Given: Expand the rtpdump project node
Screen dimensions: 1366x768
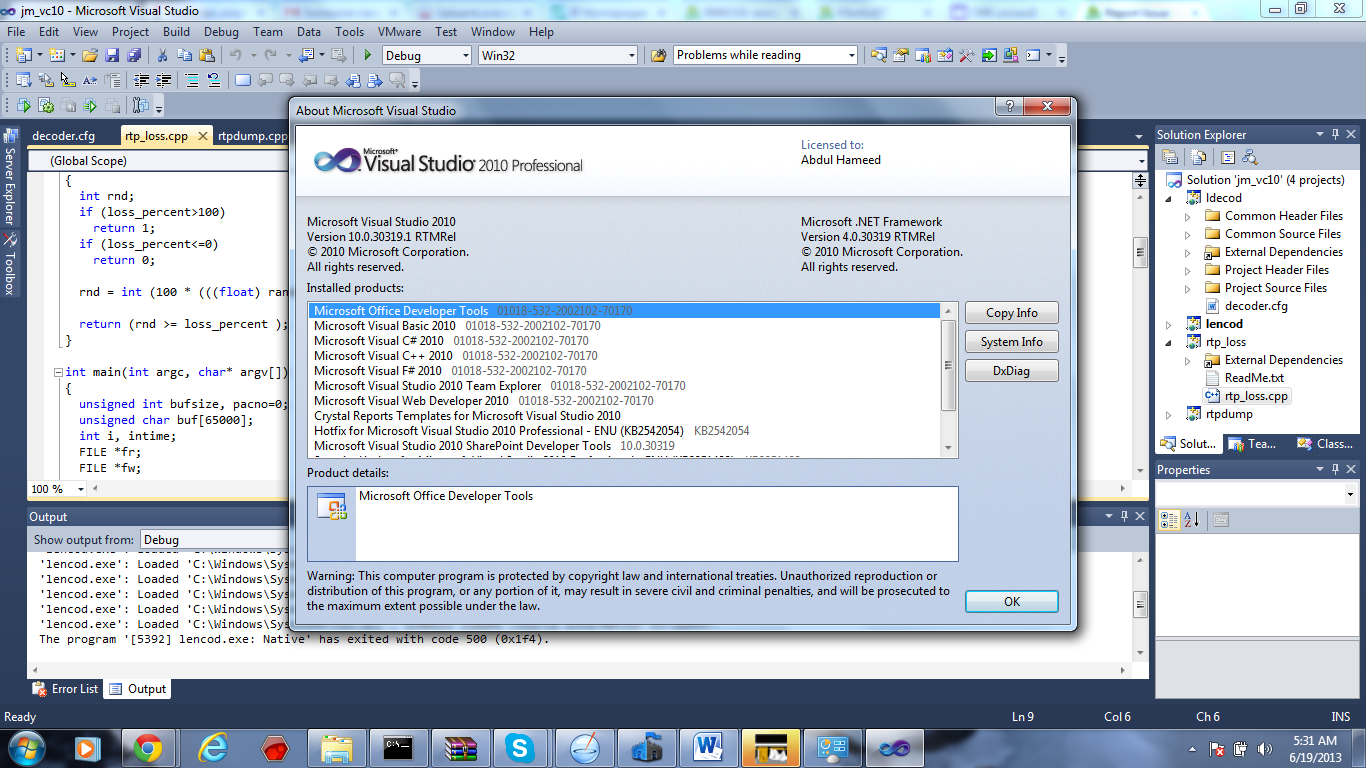Looking at the screenshot, I should pos(1170,414).
